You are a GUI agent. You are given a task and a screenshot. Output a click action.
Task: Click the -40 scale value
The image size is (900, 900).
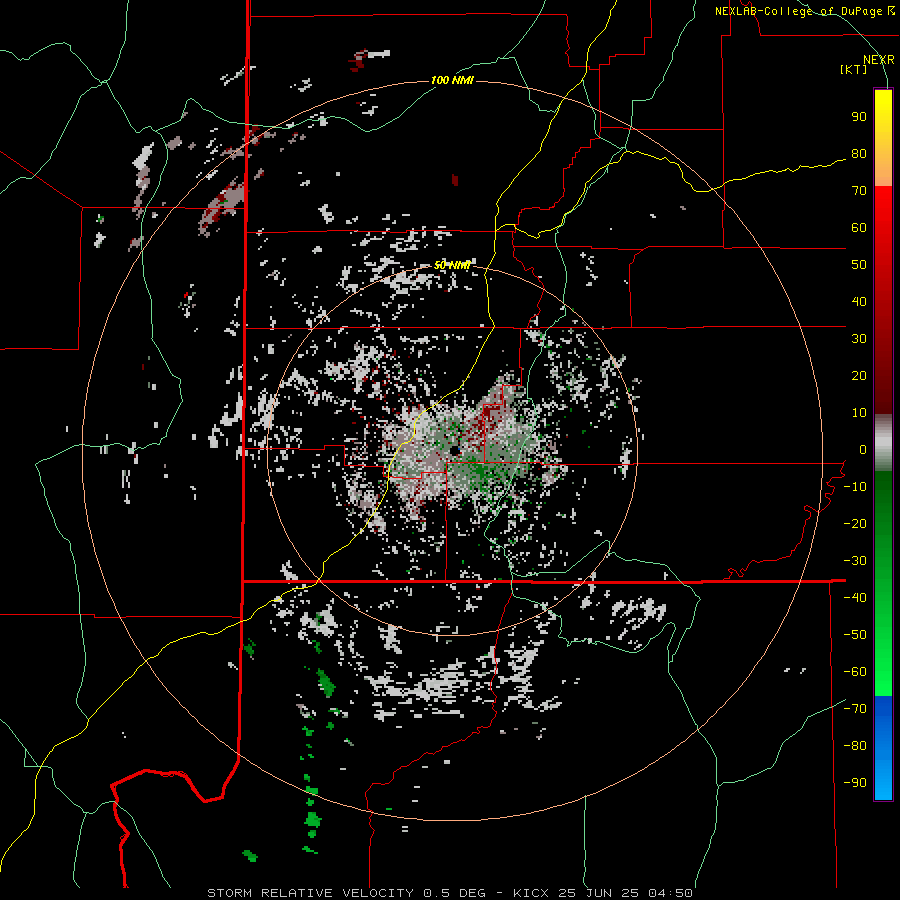855,598
